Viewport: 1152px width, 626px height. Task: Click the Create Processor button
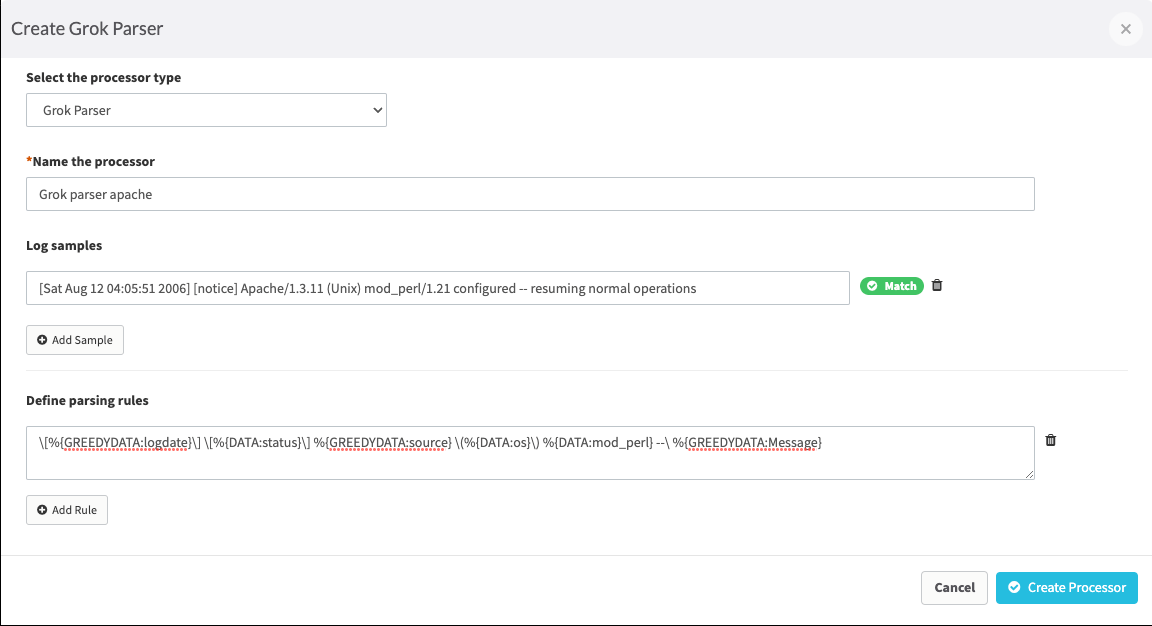(1066, 587)
